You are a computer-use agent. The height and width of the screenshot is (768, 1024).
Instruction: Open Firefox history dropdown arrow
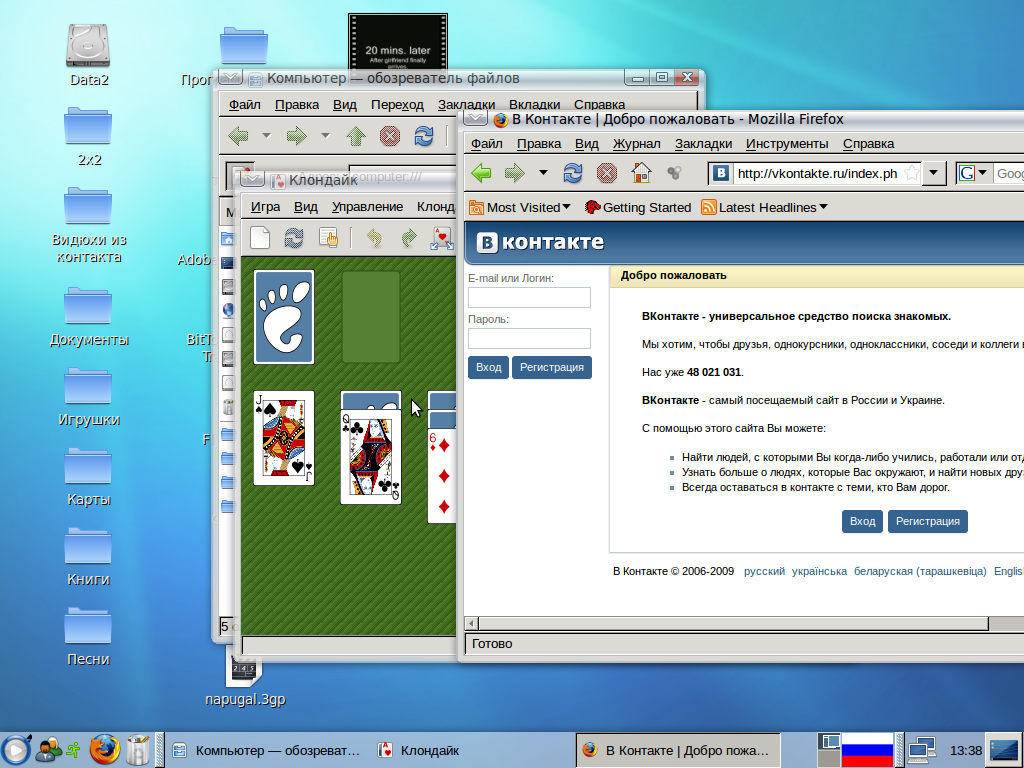(543, 173)
